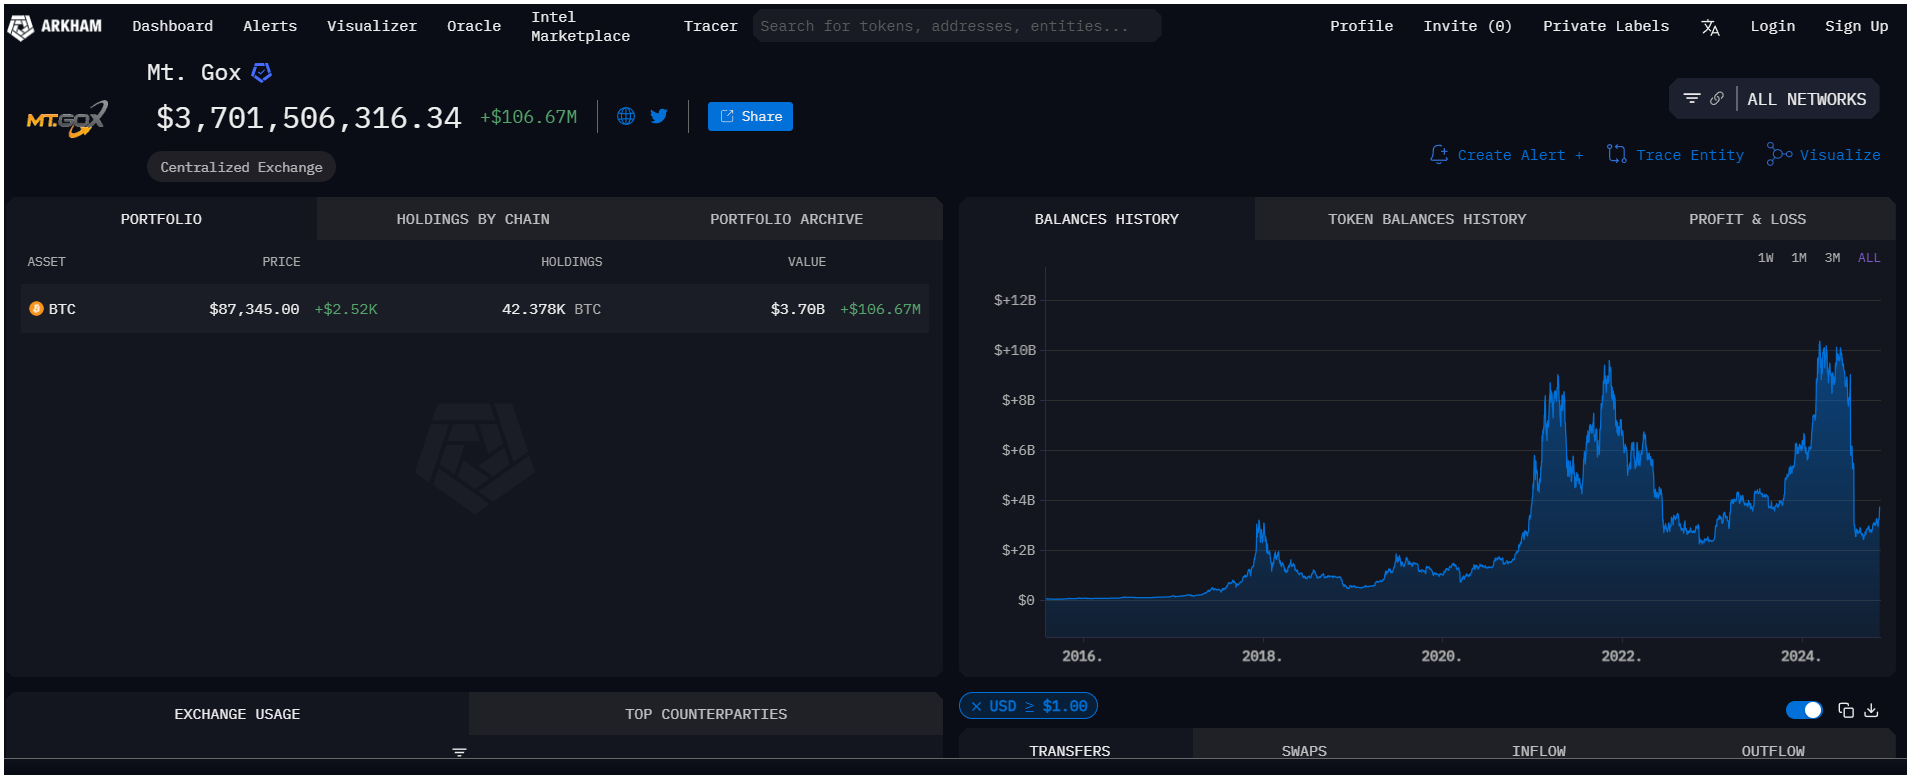Click the Trace Entity path icon
The height and width of the screenshot is (779, 1911).
[x=1617, y=154]
